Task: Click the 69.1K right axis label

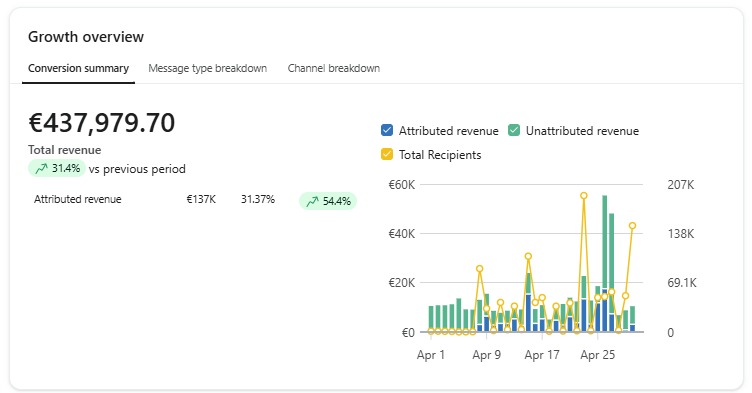Action: pyautogui.click(x=682, y=283)
